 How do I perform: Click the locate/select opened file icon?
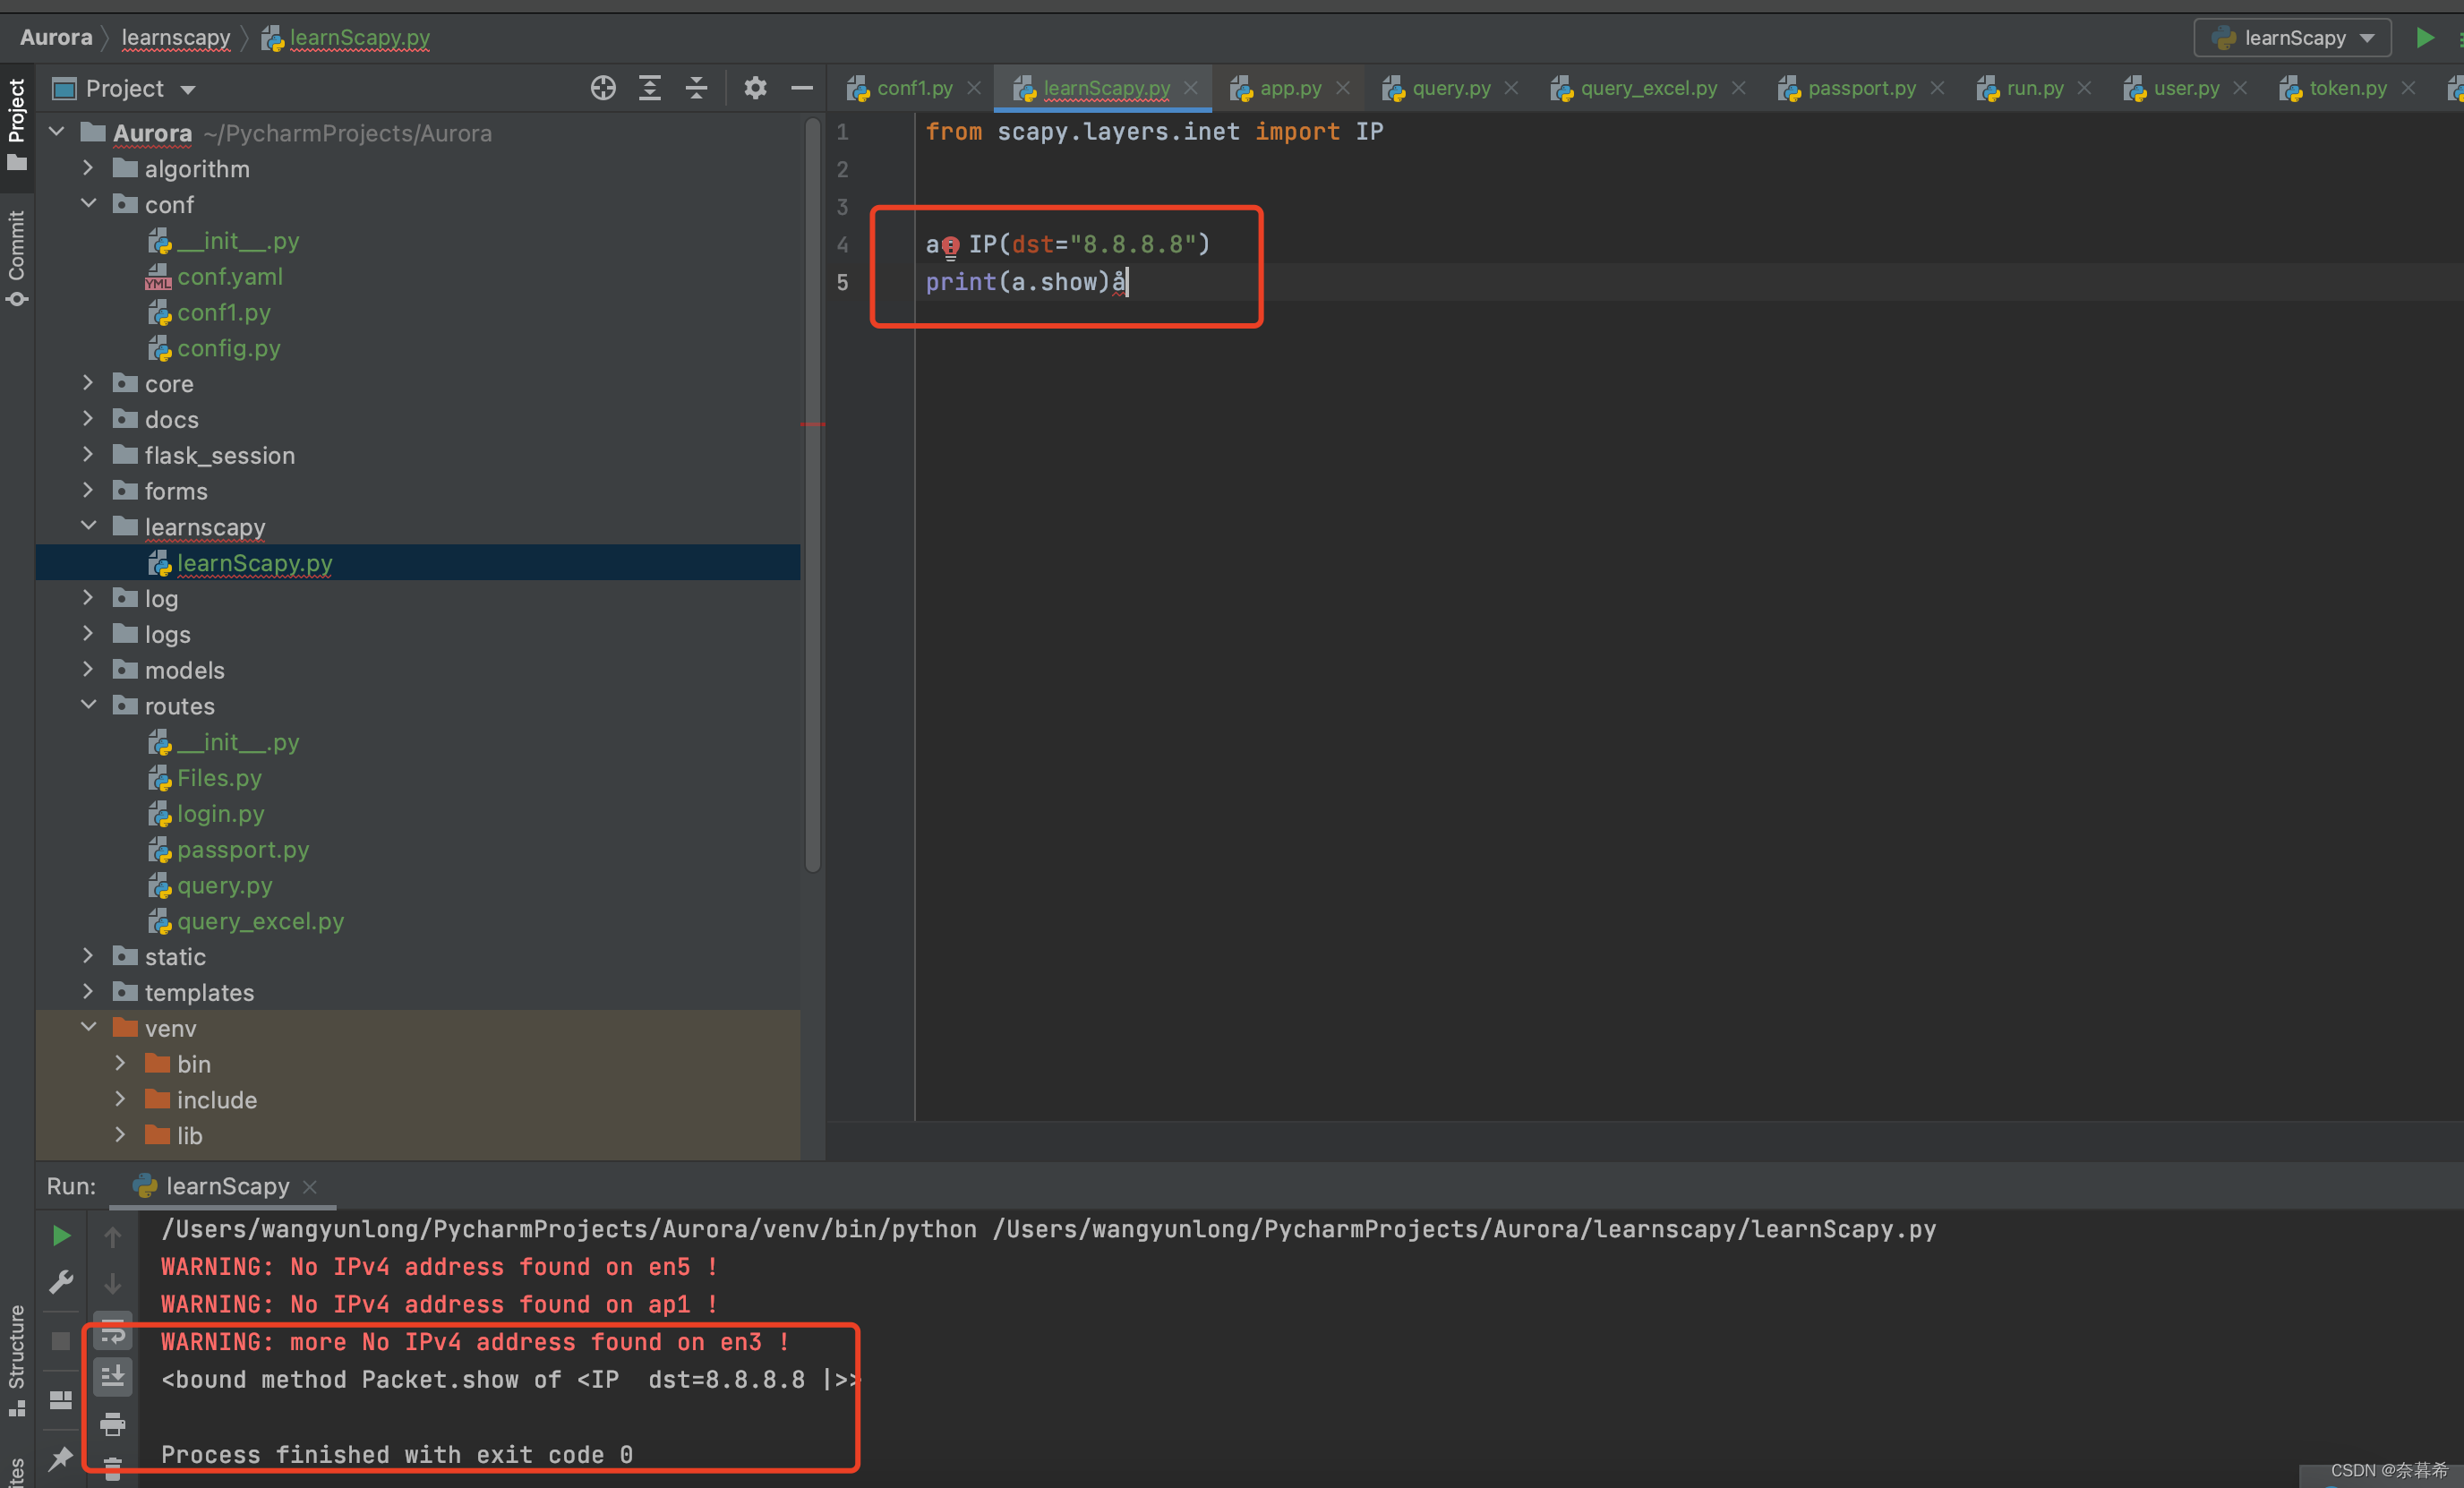[x=603, y=88]
